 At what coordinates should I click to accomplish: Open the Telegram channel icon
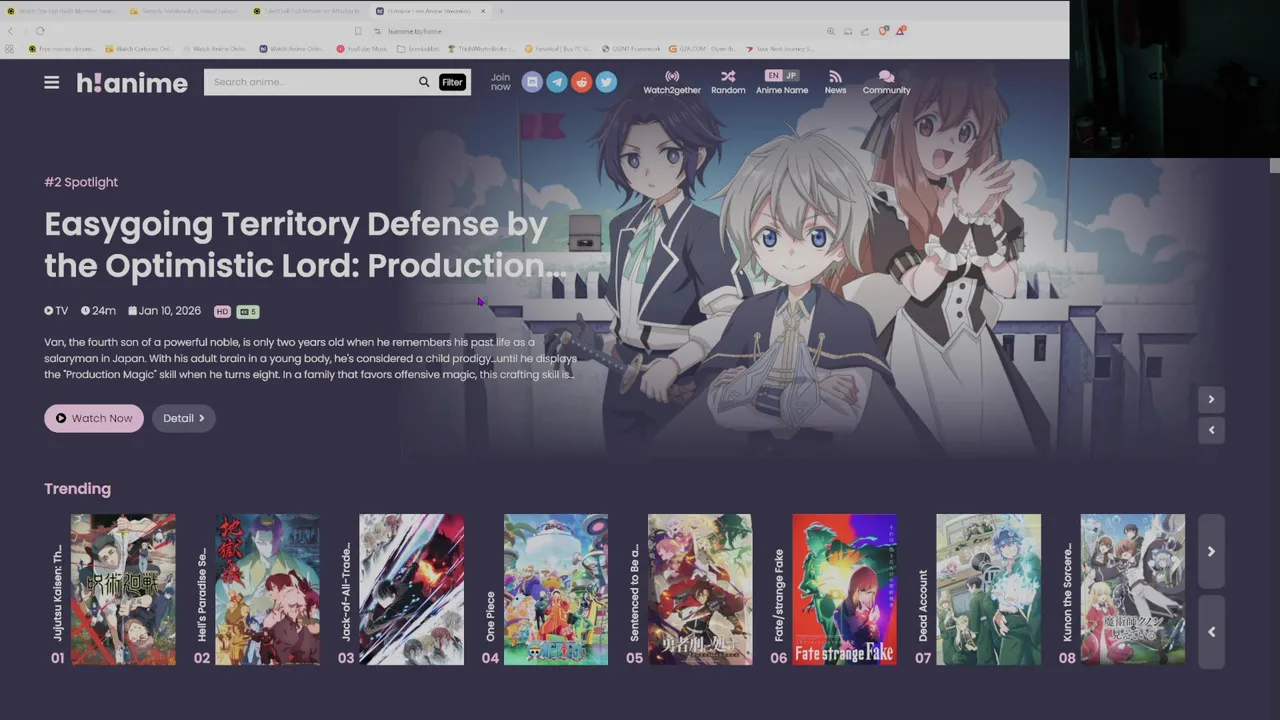click(557, 82)
